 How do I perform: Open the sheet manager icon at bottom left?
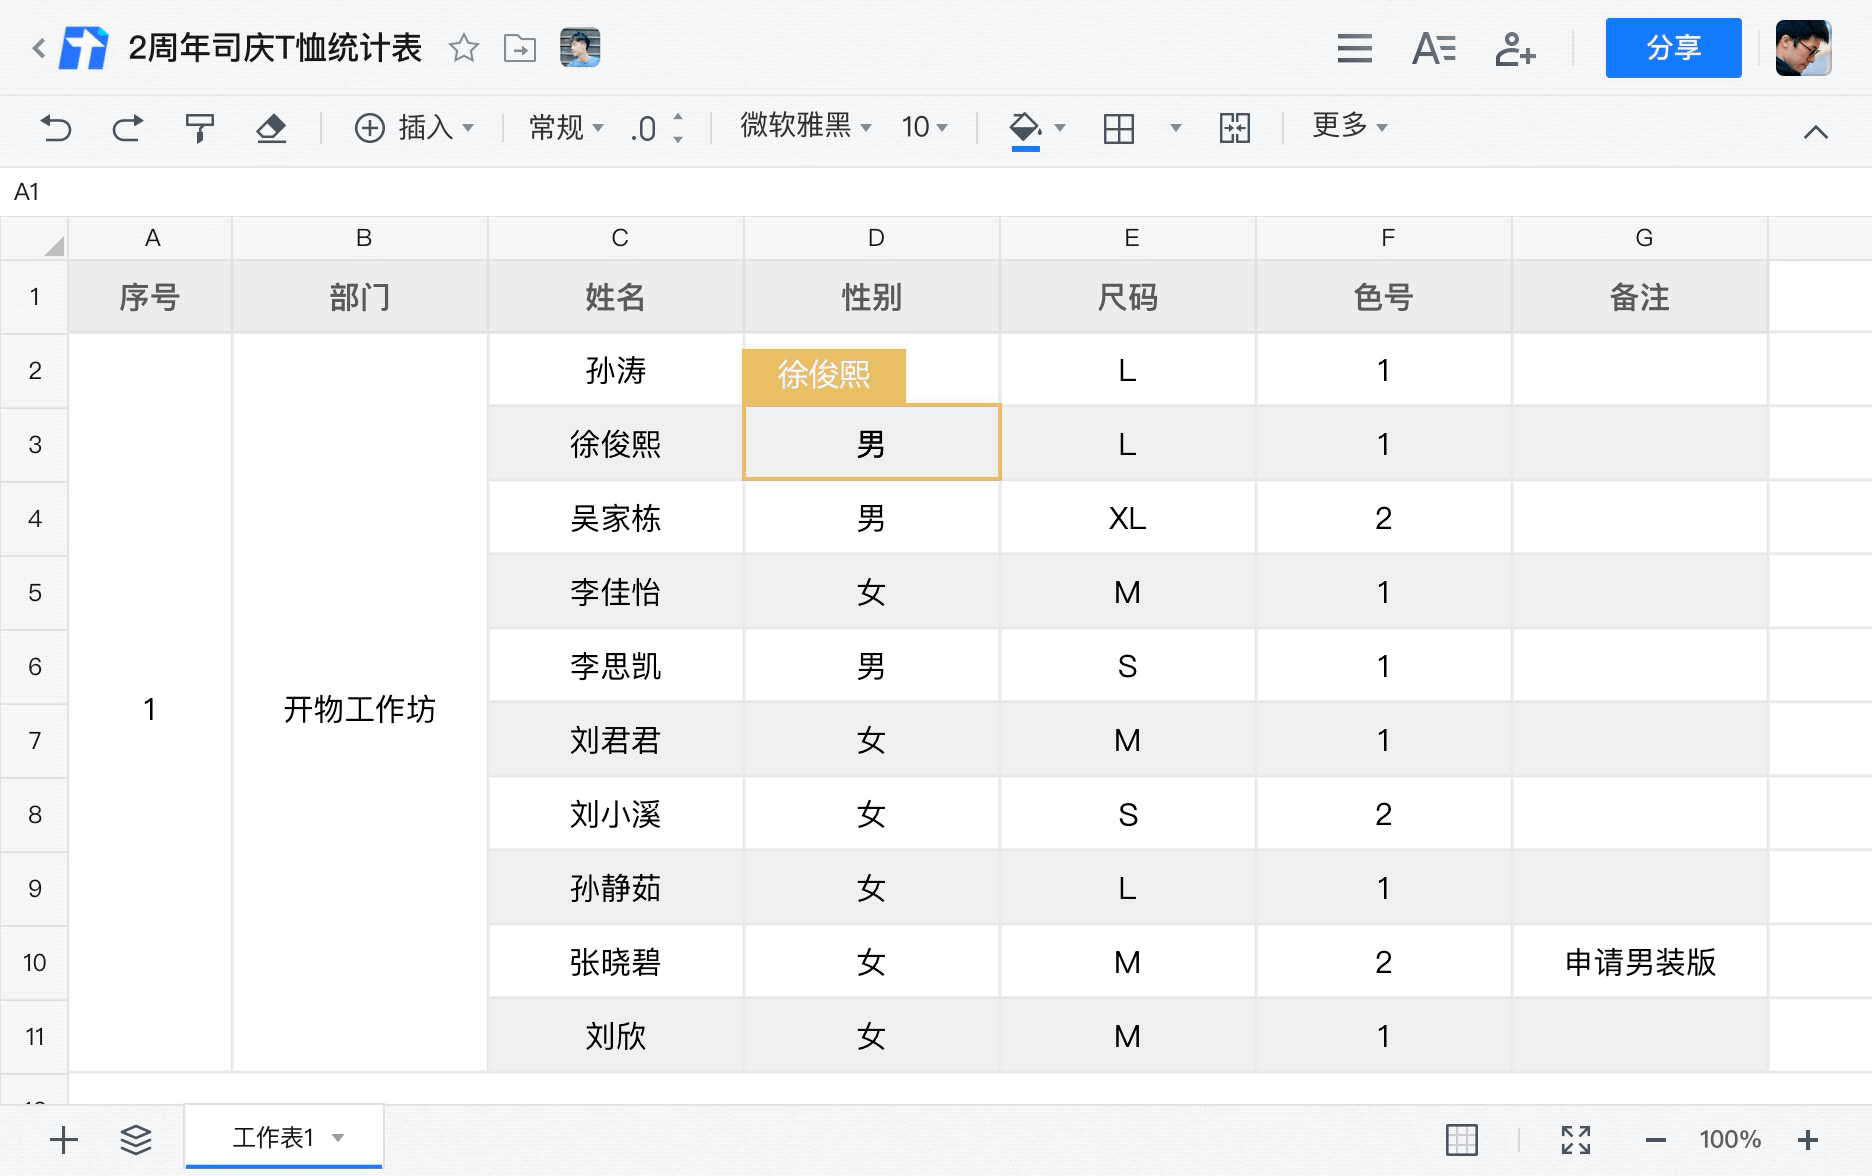pyautogui.click(x=137, y=1138)
